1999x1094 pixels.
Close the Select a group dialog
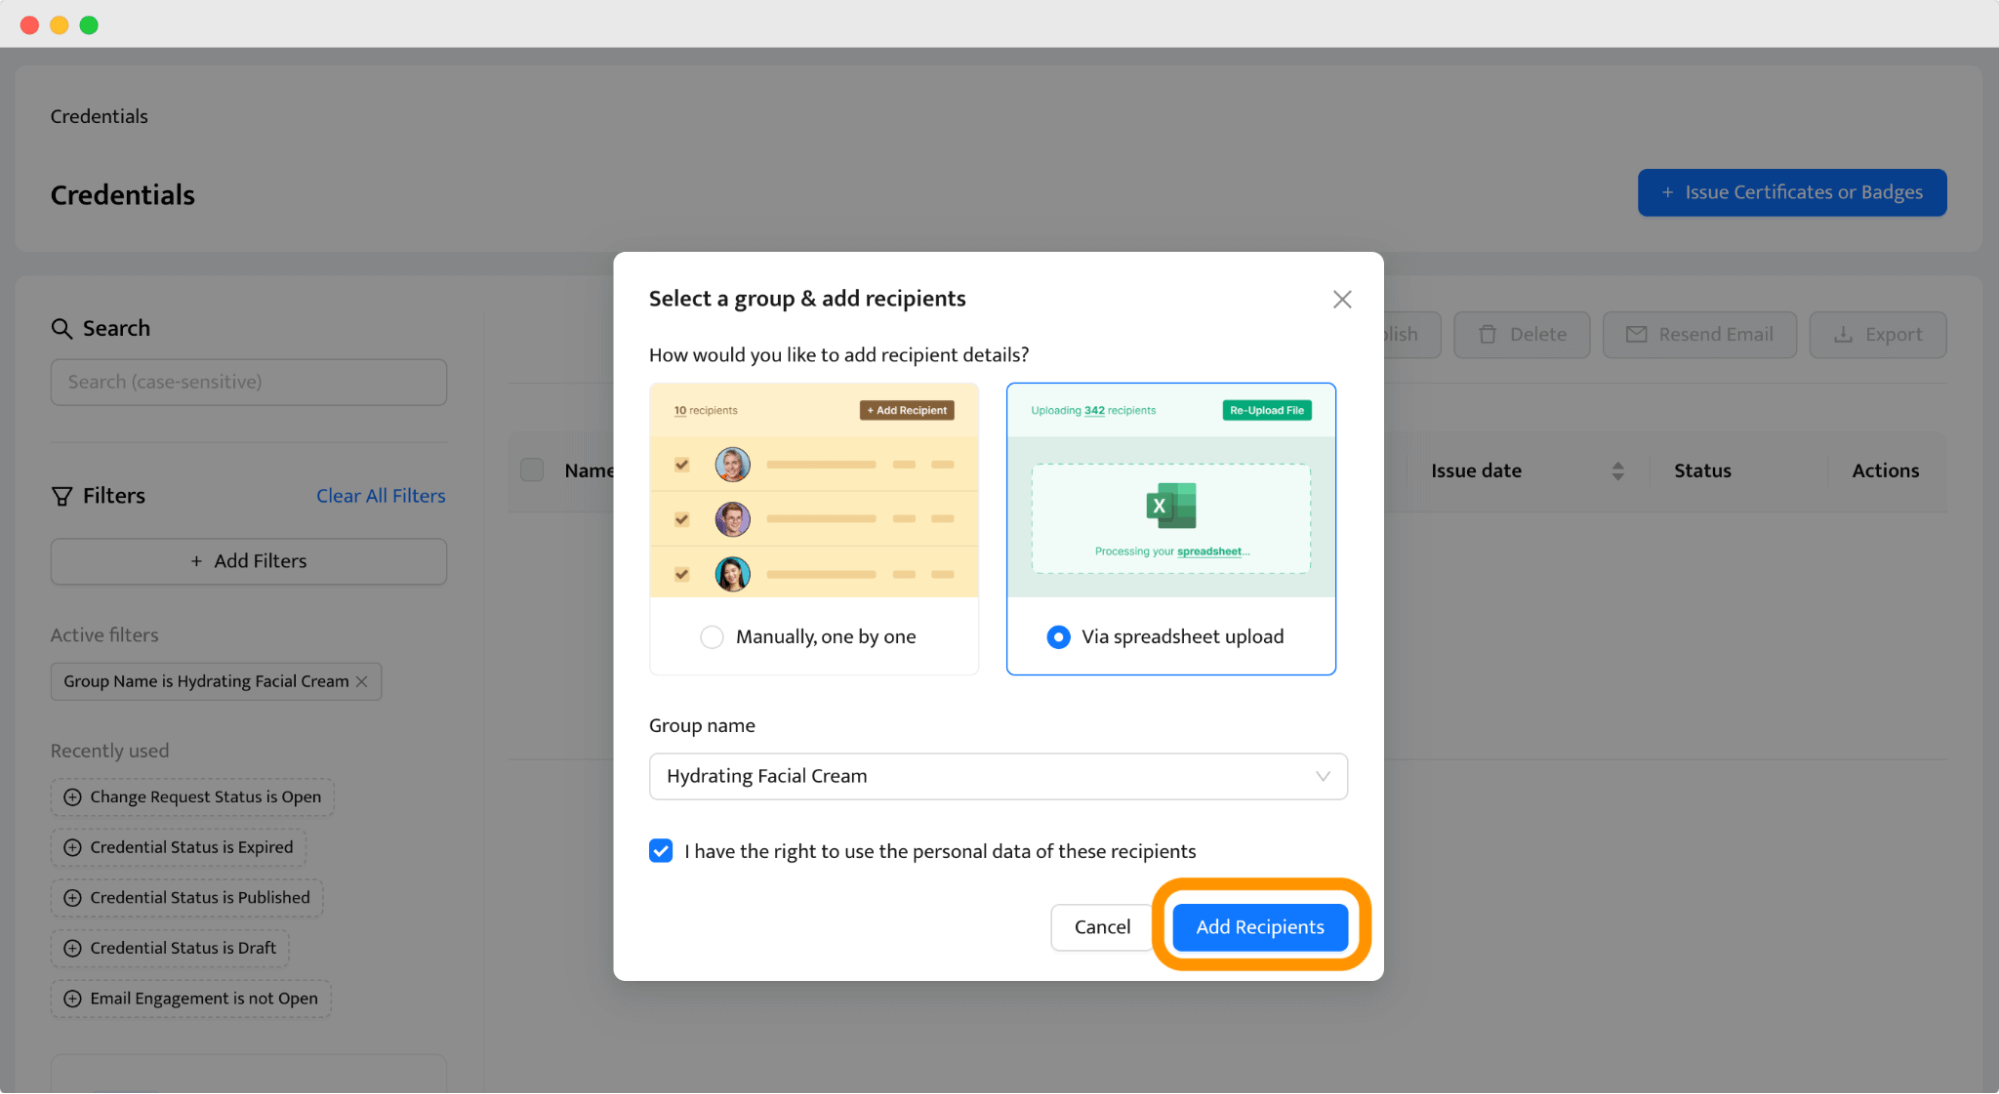point(1342,299)
